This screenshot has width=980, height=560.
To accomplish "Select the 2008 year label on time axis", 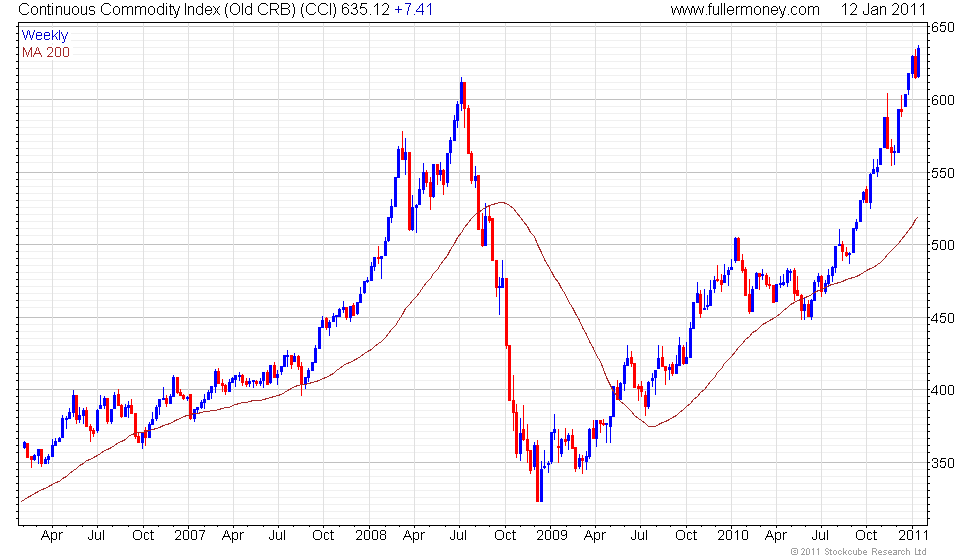I will click(371, 536).
